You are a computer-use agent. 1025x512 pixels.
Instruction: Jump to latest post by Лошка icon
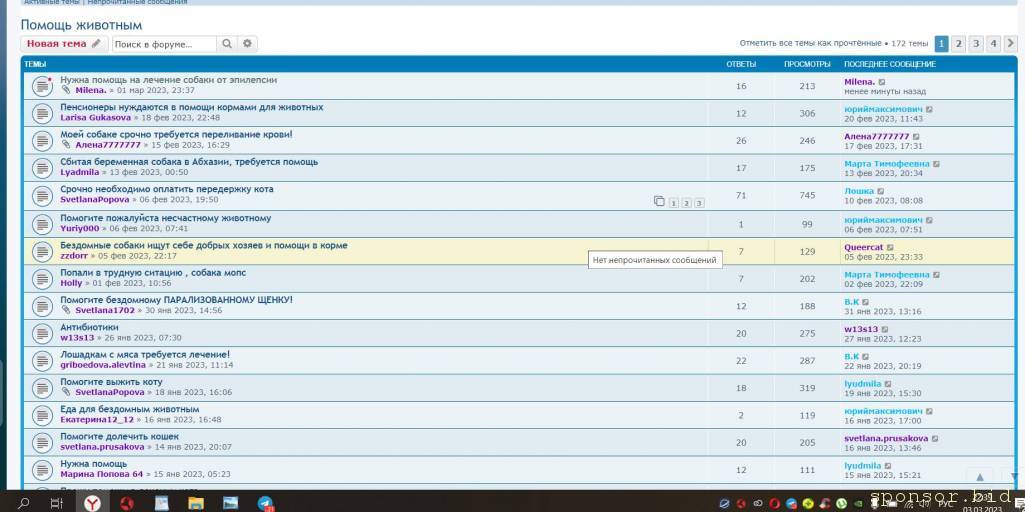click(x=881, y=191)
